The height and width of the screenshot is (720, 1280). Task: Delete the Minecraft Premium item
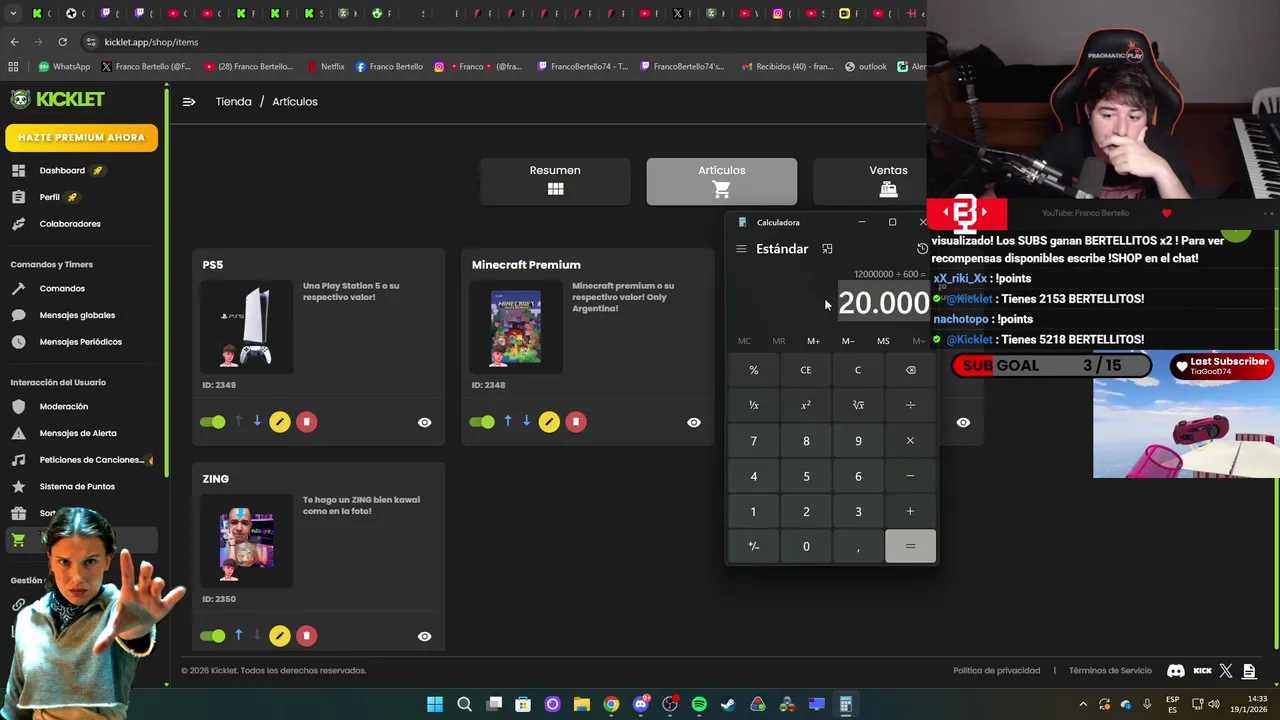(x=575, y=422)
